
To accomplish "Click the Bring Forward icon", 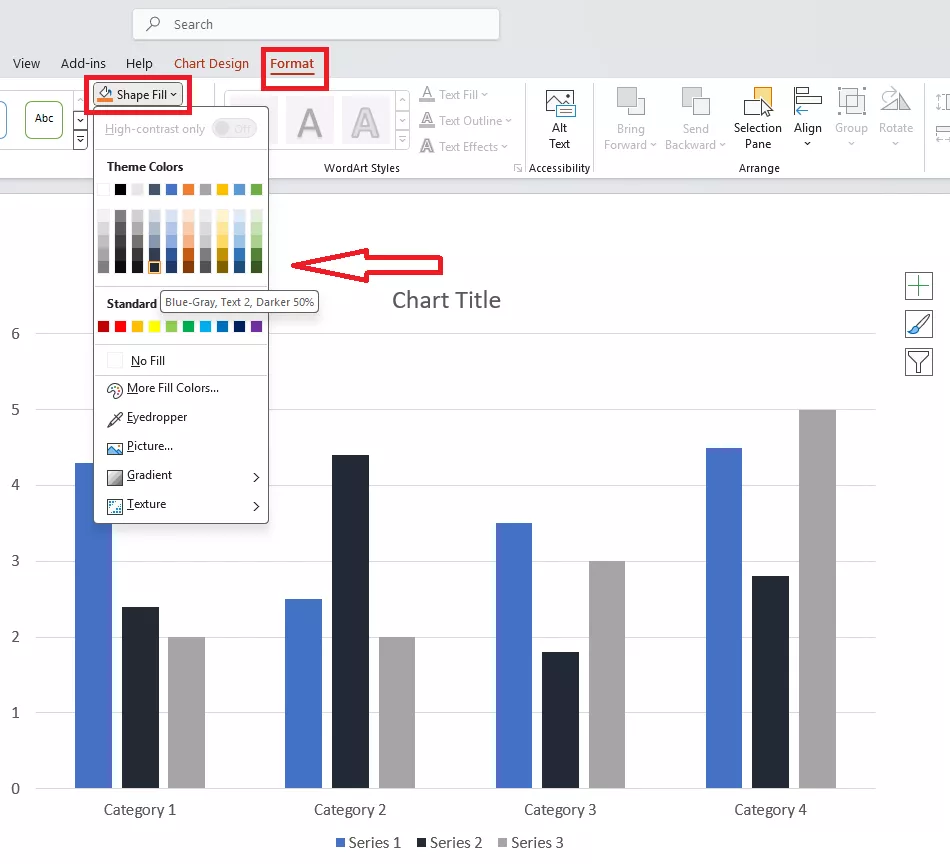I will point(630,101).
